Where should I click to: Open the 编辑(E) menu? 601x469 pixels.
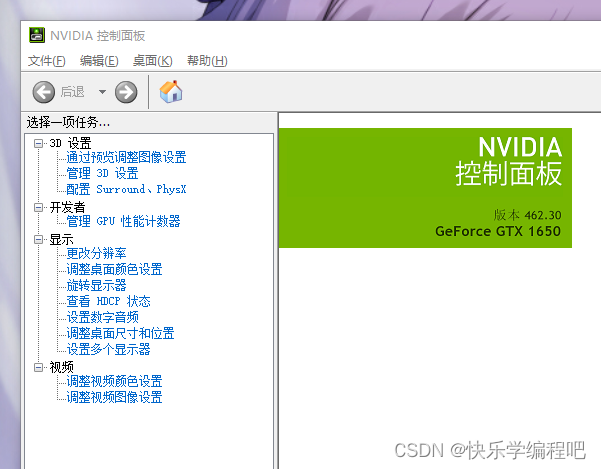[x=99, y=61]
